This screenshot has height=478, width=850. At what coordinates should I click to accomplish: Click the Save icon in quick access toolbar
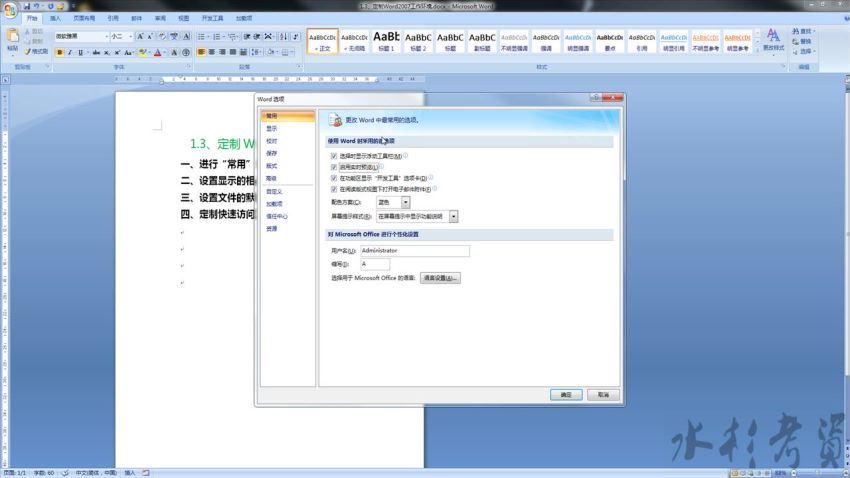(x=27, y=7)
